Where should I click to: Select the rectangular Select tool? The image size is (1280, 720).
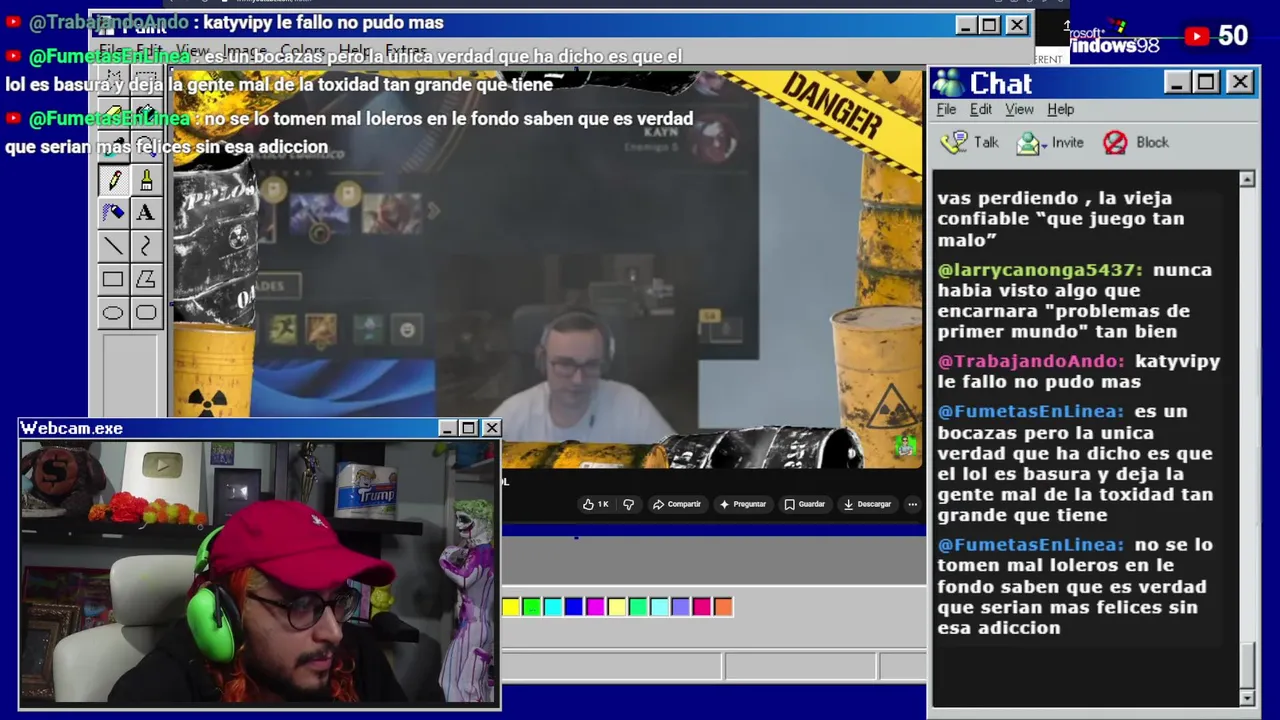pos(146,80)
